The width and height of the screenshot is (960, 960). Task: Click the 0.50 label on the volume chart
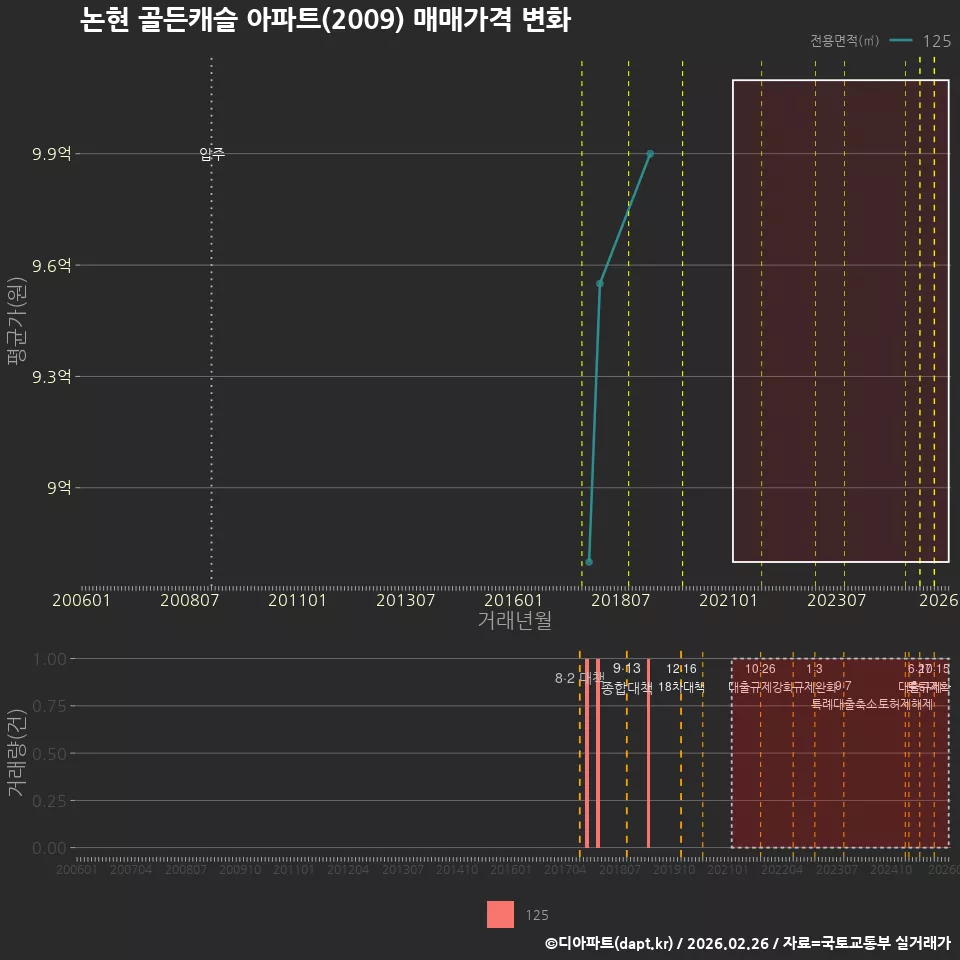coord(50,754)
